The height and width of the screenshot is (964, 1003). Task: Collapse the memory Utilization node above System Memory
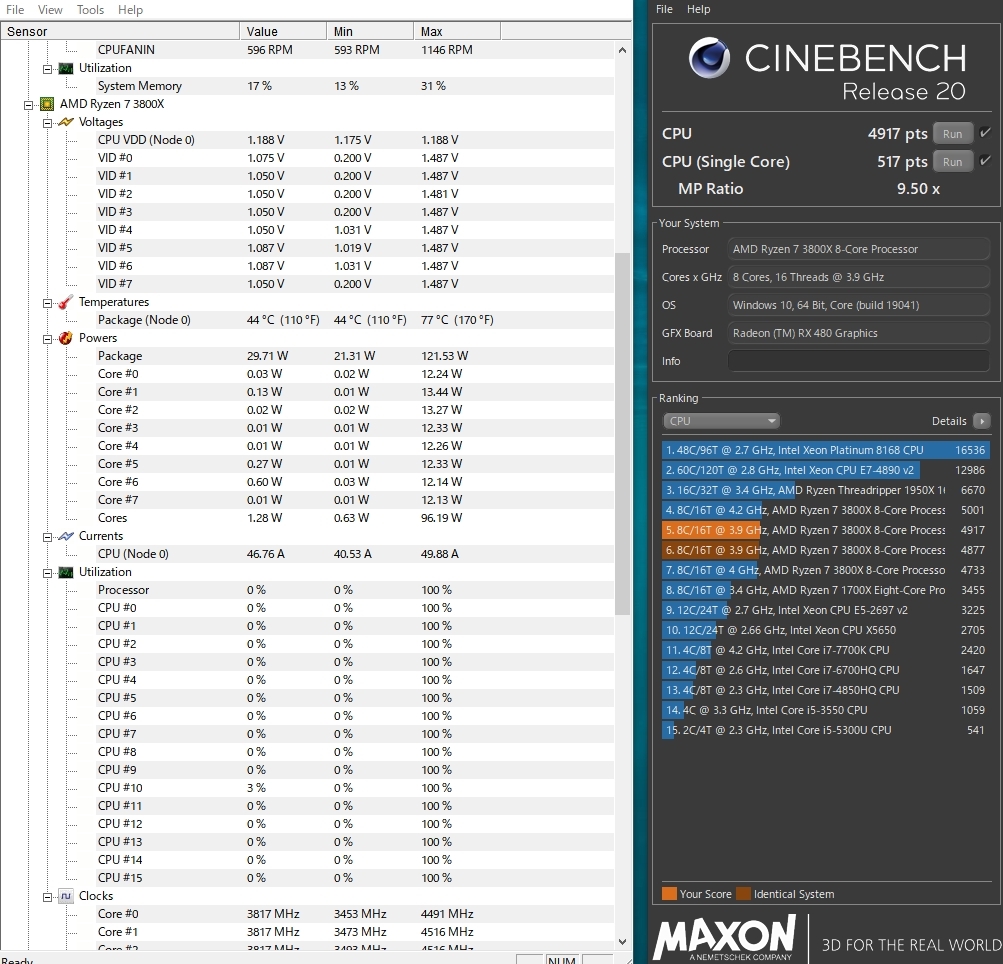pyautogui.click(x=47, y=69)
